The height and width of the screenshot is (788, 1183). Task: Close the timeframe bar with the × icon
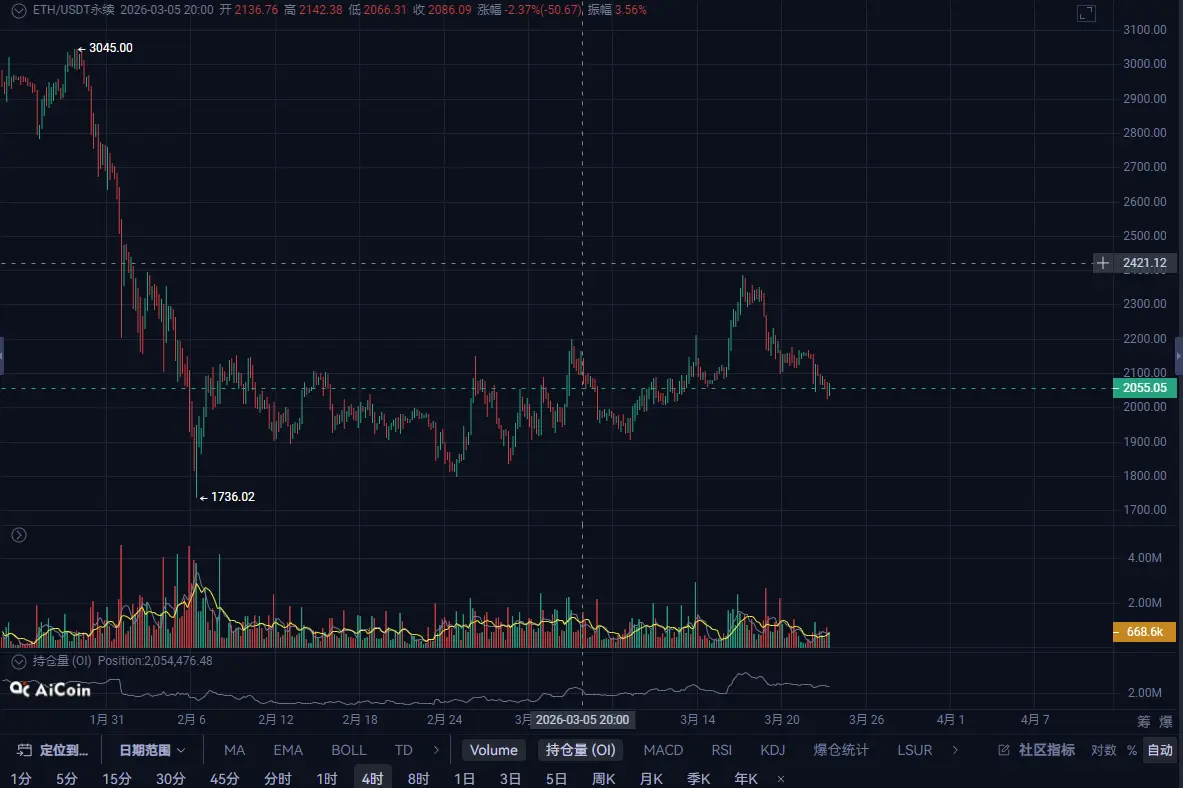pos(781,779)
